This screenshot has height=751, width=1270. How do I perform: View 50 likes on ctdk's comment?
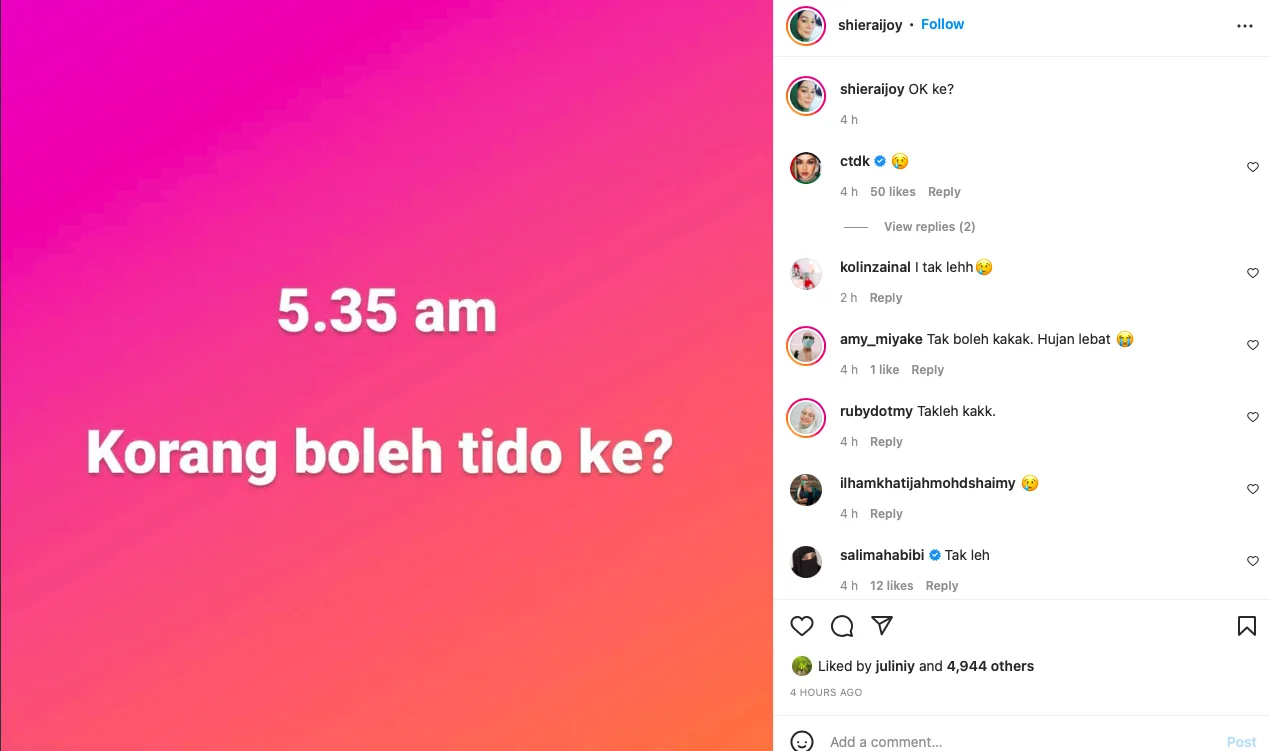[892, 192]
